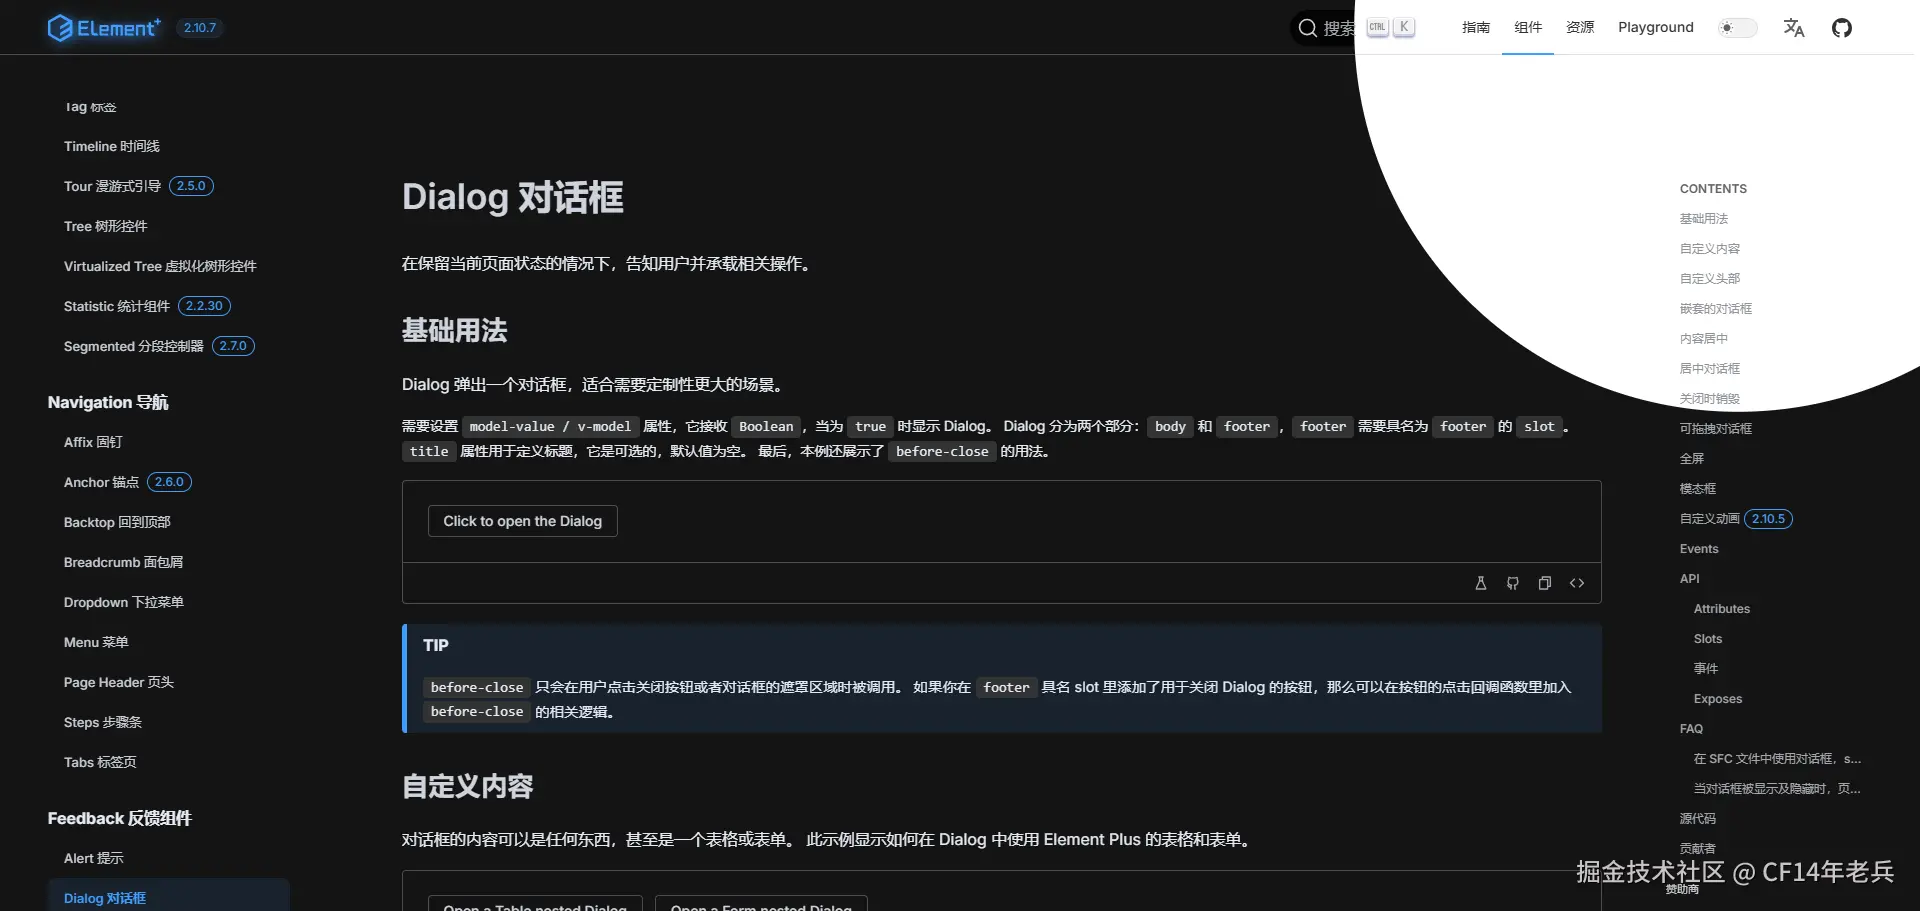Go to Tour 漫游式引导 in sidebar

point(112,186)
